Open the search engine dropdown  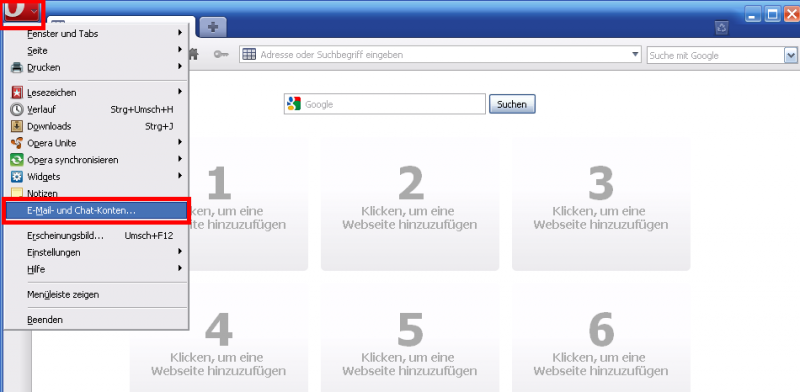[791, 55]
